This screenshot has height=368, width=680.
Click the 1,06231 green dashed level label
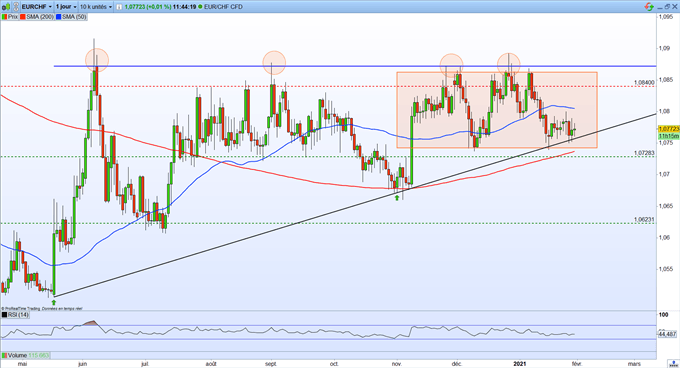644,220
